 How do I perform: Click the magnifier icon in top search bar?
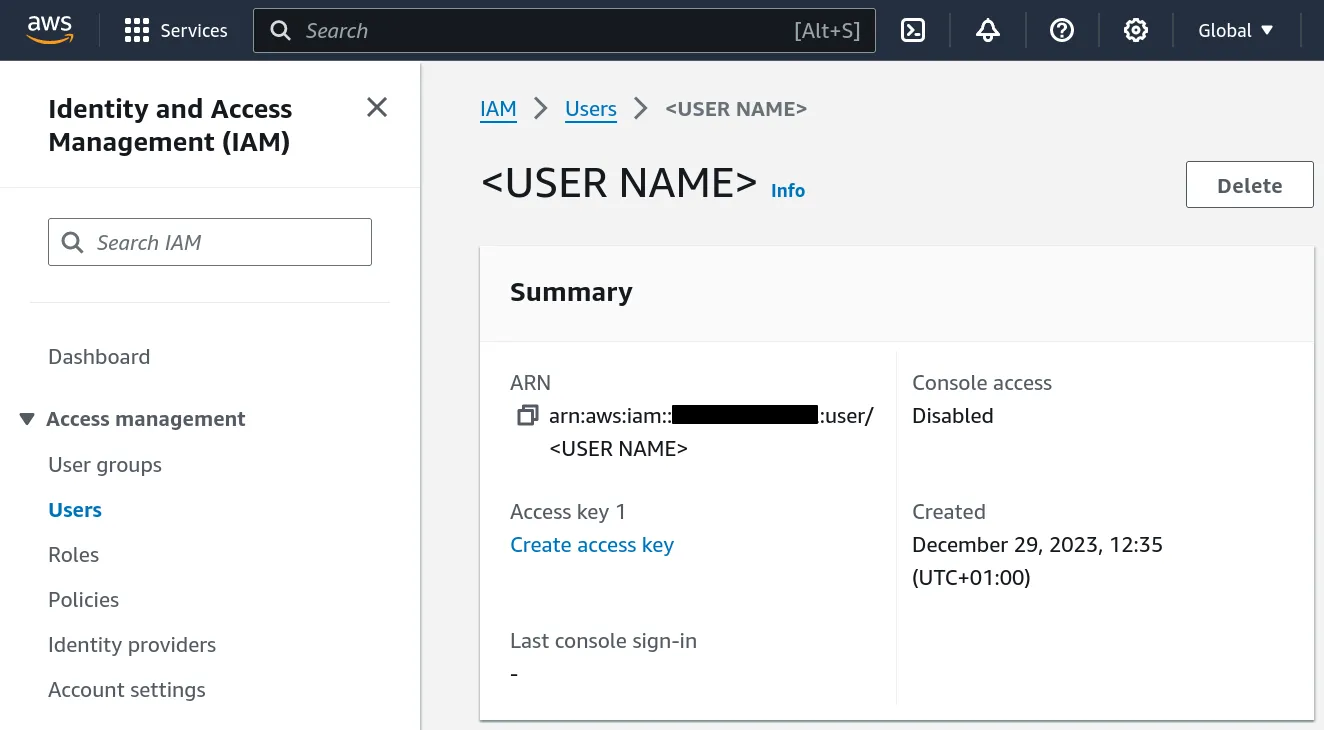(x=281, y=31)
